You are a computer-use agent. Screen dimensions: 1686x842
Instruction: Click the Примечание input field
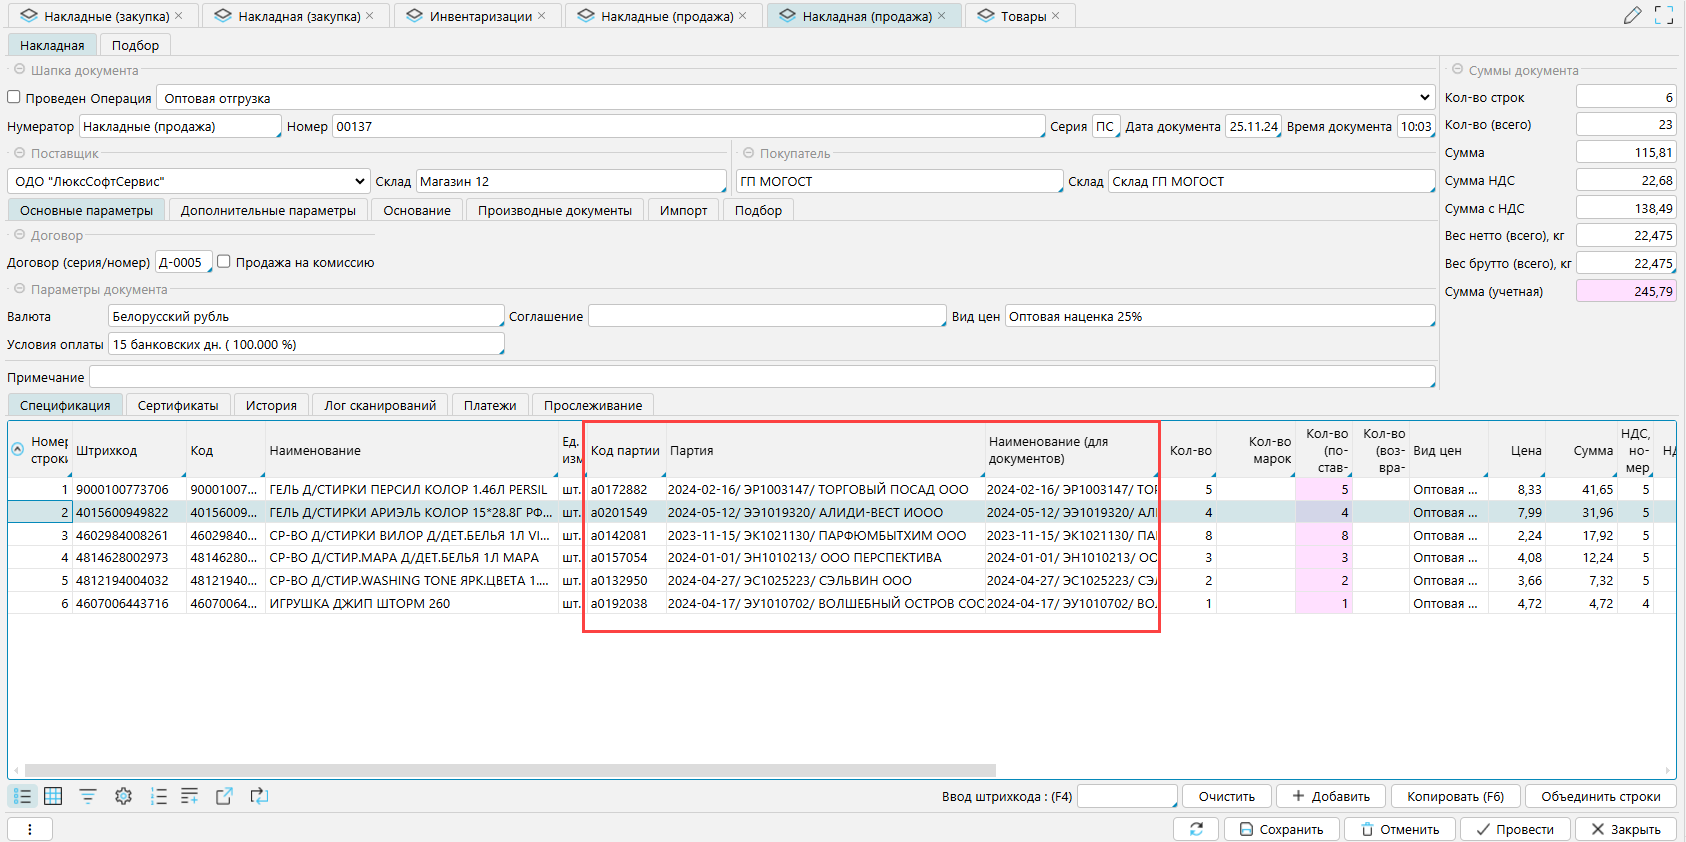pos(761,377)
